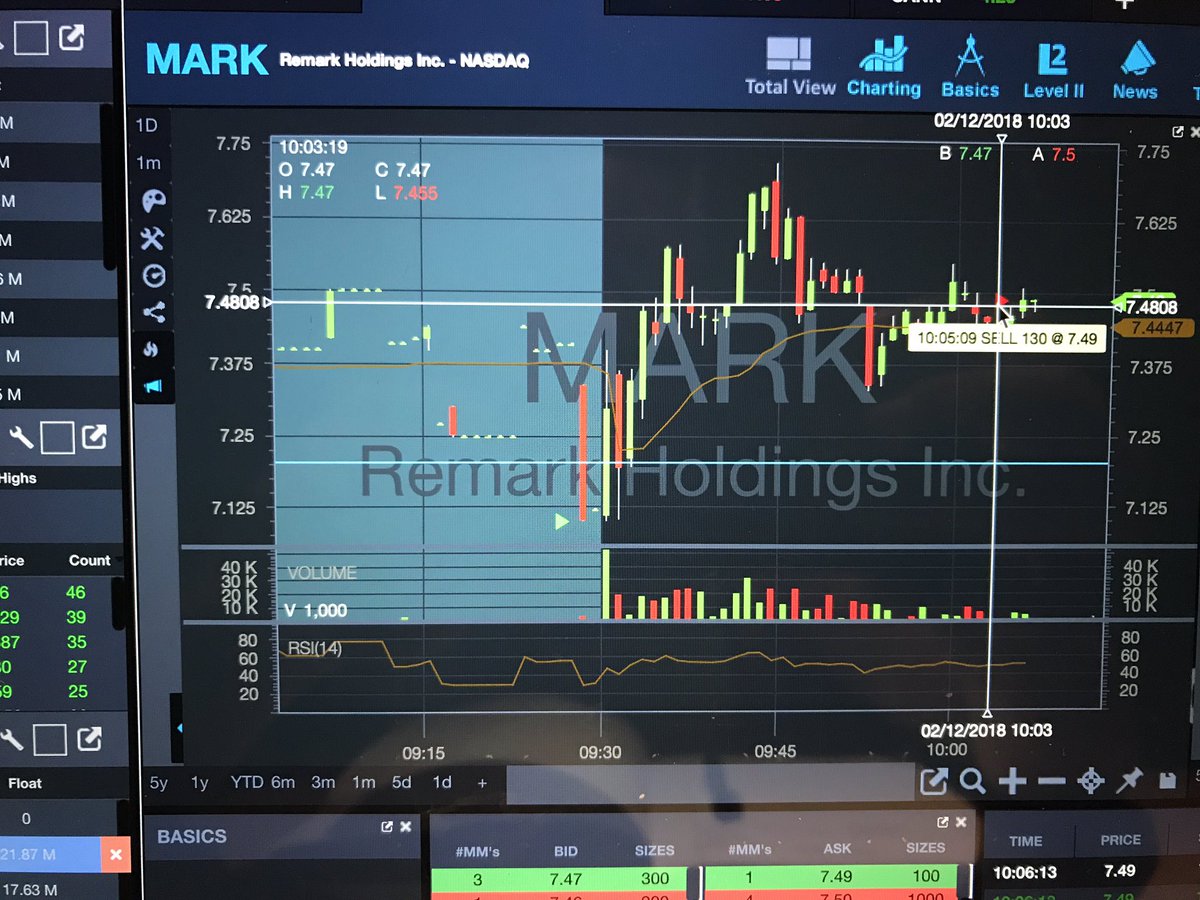Pop out the Level II bid/ask panel
The width and height of the screenshot is (1200, 900).
point(942,823)
